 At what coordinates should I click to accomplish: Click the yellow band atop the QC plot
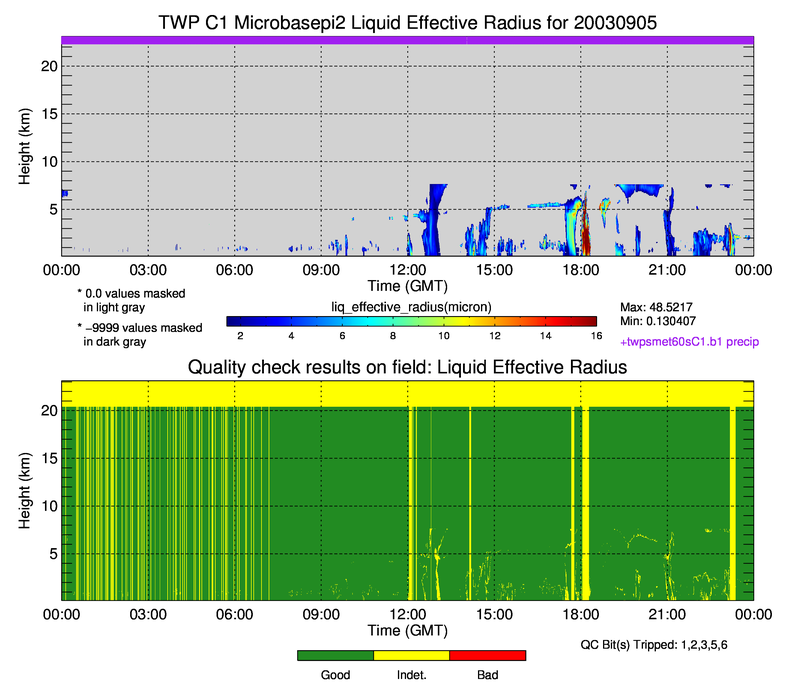407,393
